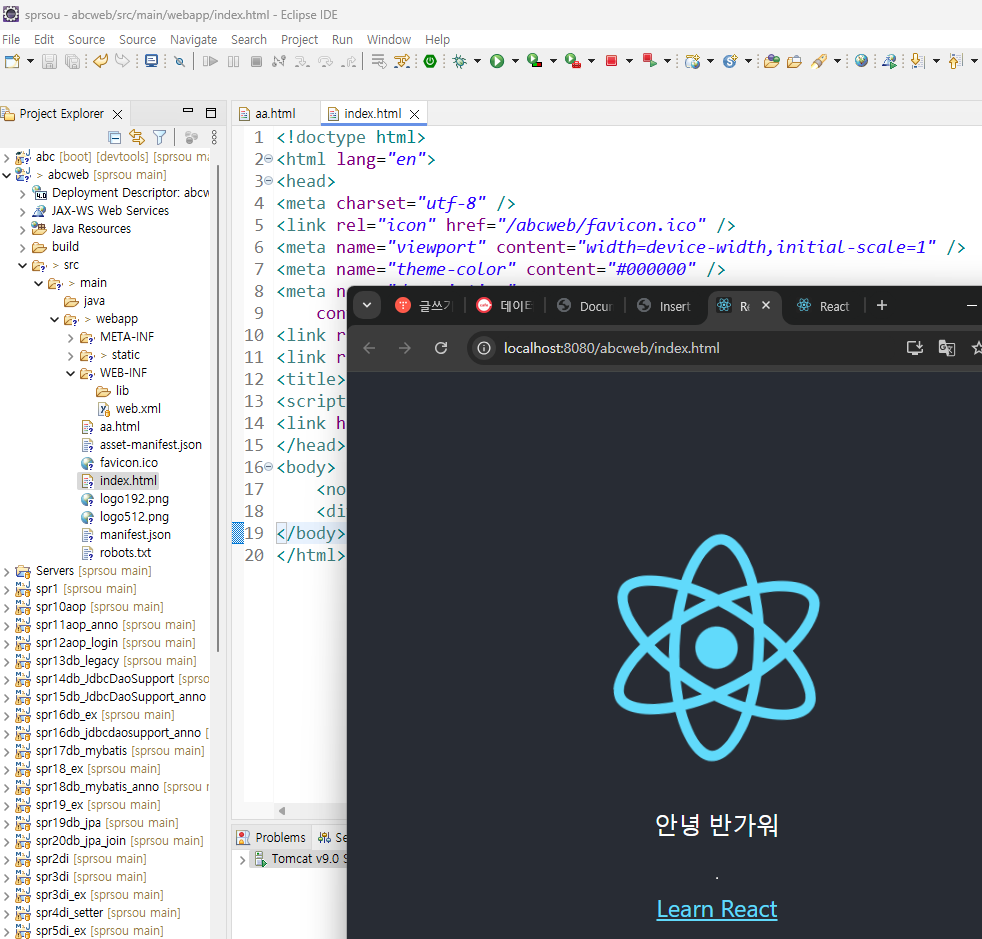Image resolution: width=982 pixels, height=939 pixels.
Task: Click the Open Task folder icon
Action: tap(794, 61)
